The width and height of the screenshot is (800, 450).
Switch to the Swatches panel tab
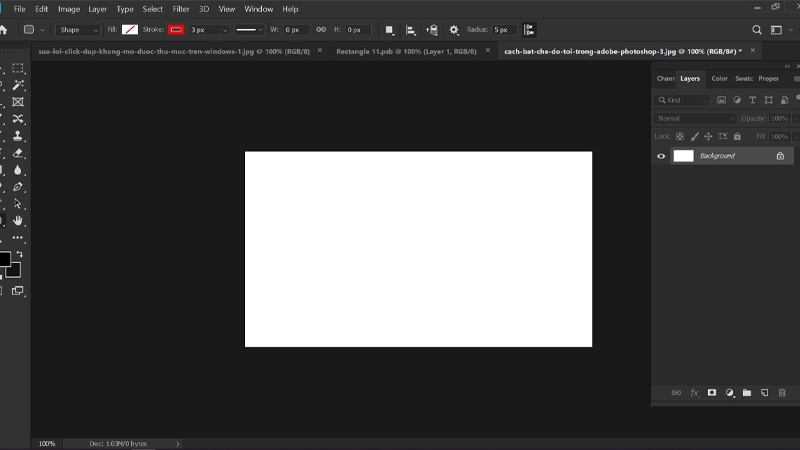click(744, 79)
